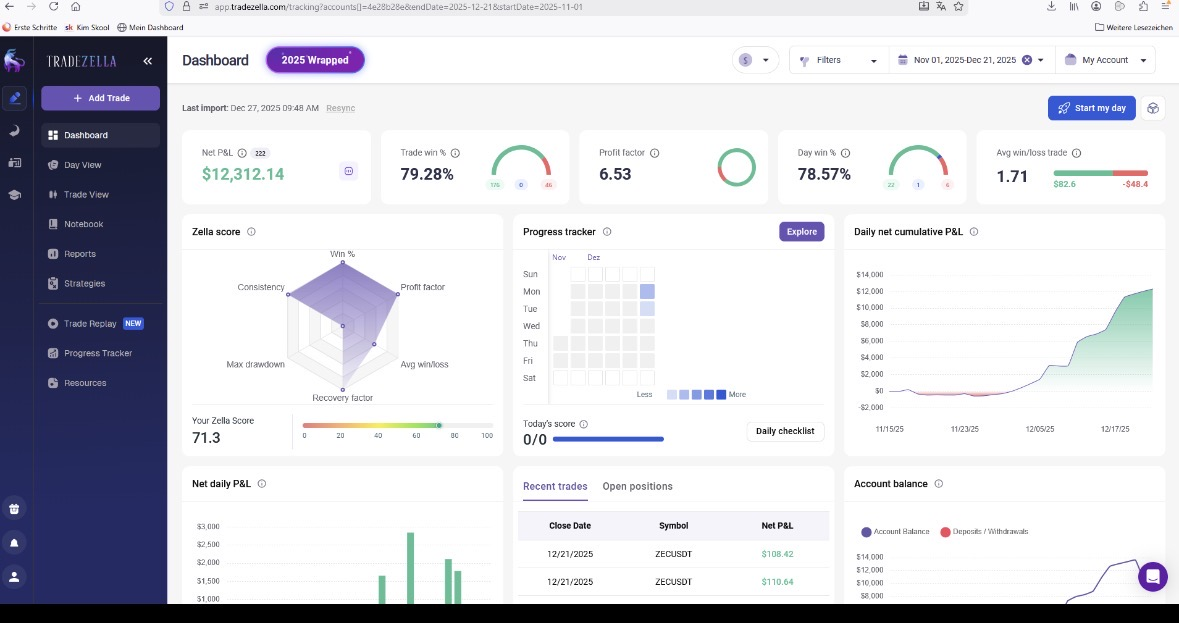Click the info icon next to Zella score
This screenshot has width=1179, height=623.
click(251, 232)
